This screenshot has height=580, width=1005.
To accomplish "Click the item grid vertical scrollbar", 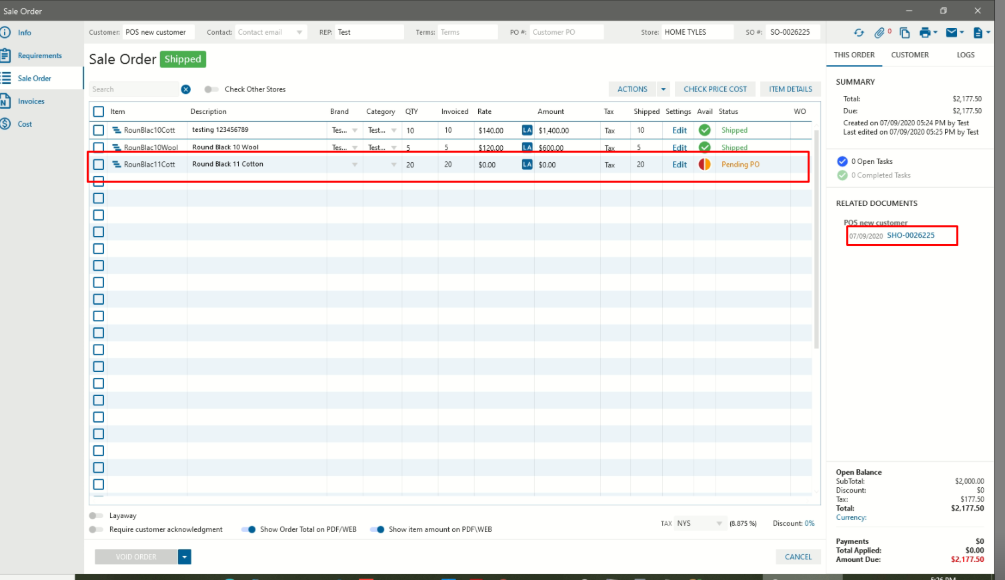I will click(x=816, y=239).
